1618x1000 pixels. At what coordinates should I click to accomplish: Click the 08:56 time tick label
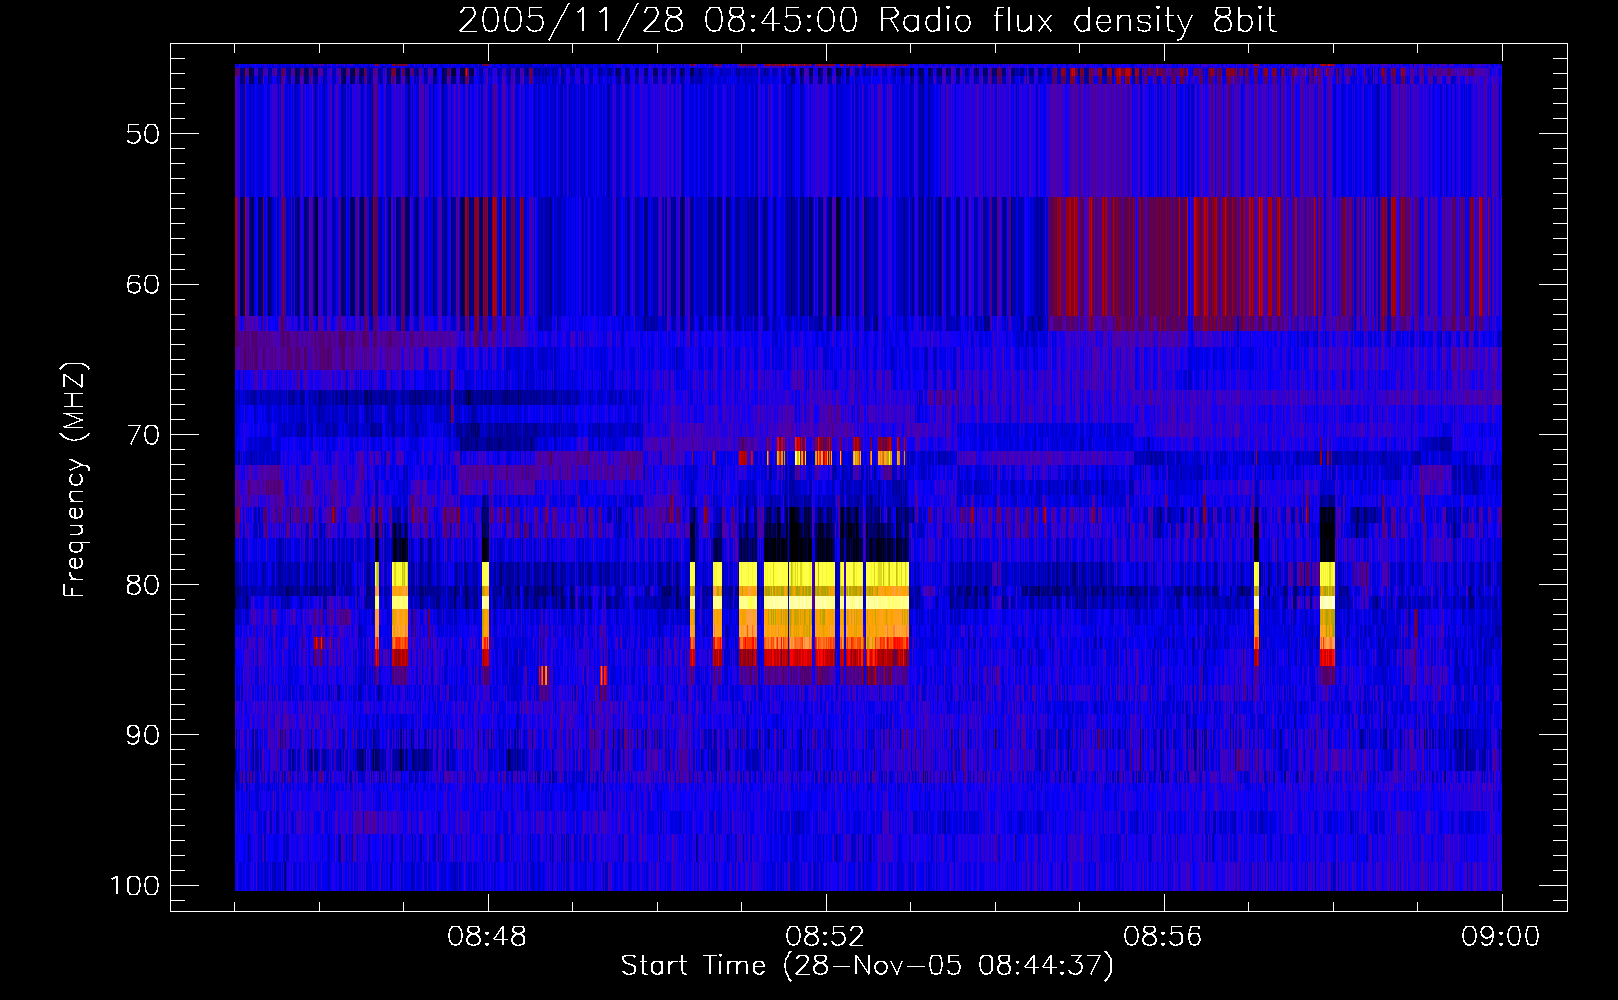1163,937
